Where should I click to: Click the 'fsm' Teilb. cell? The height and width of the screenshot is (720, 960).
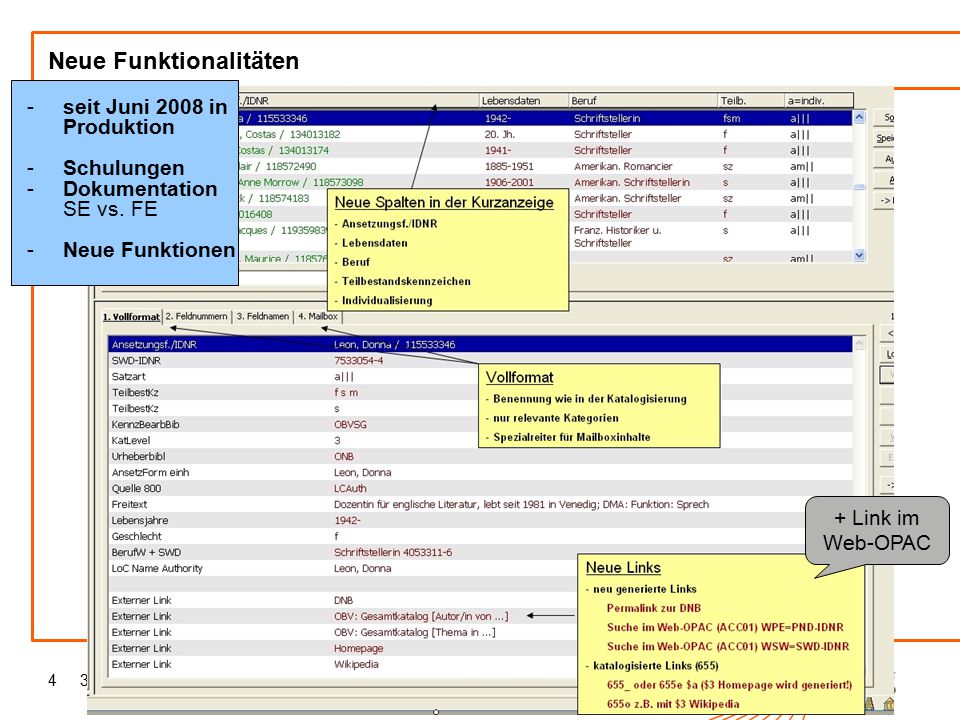(731, 118)
